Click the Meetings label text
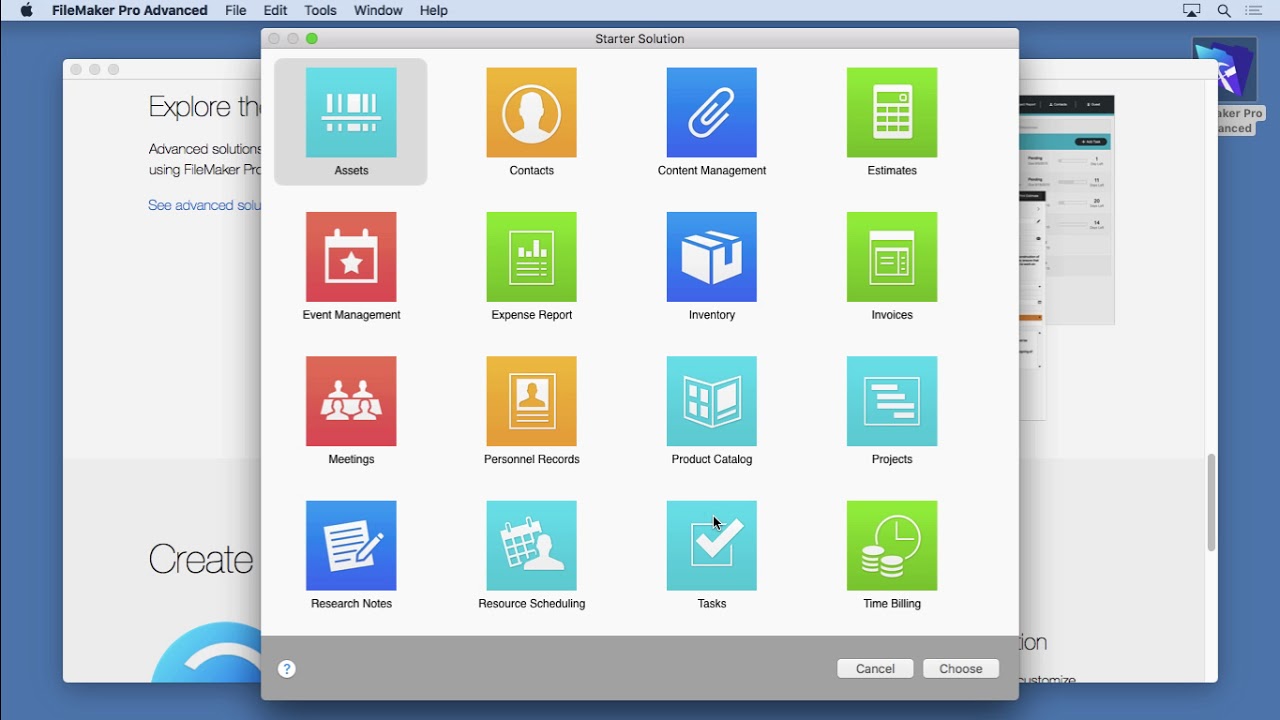 tap(351, 460)
